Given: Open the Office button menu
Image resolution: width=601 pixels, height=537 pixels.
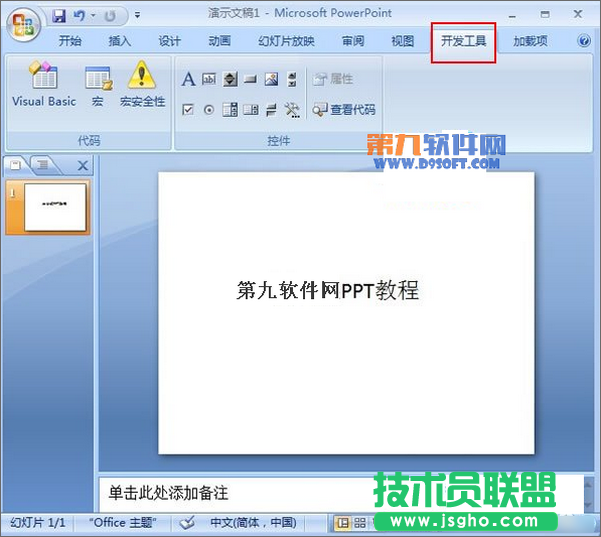Looking at the screenshot, I should coord(24,25).
